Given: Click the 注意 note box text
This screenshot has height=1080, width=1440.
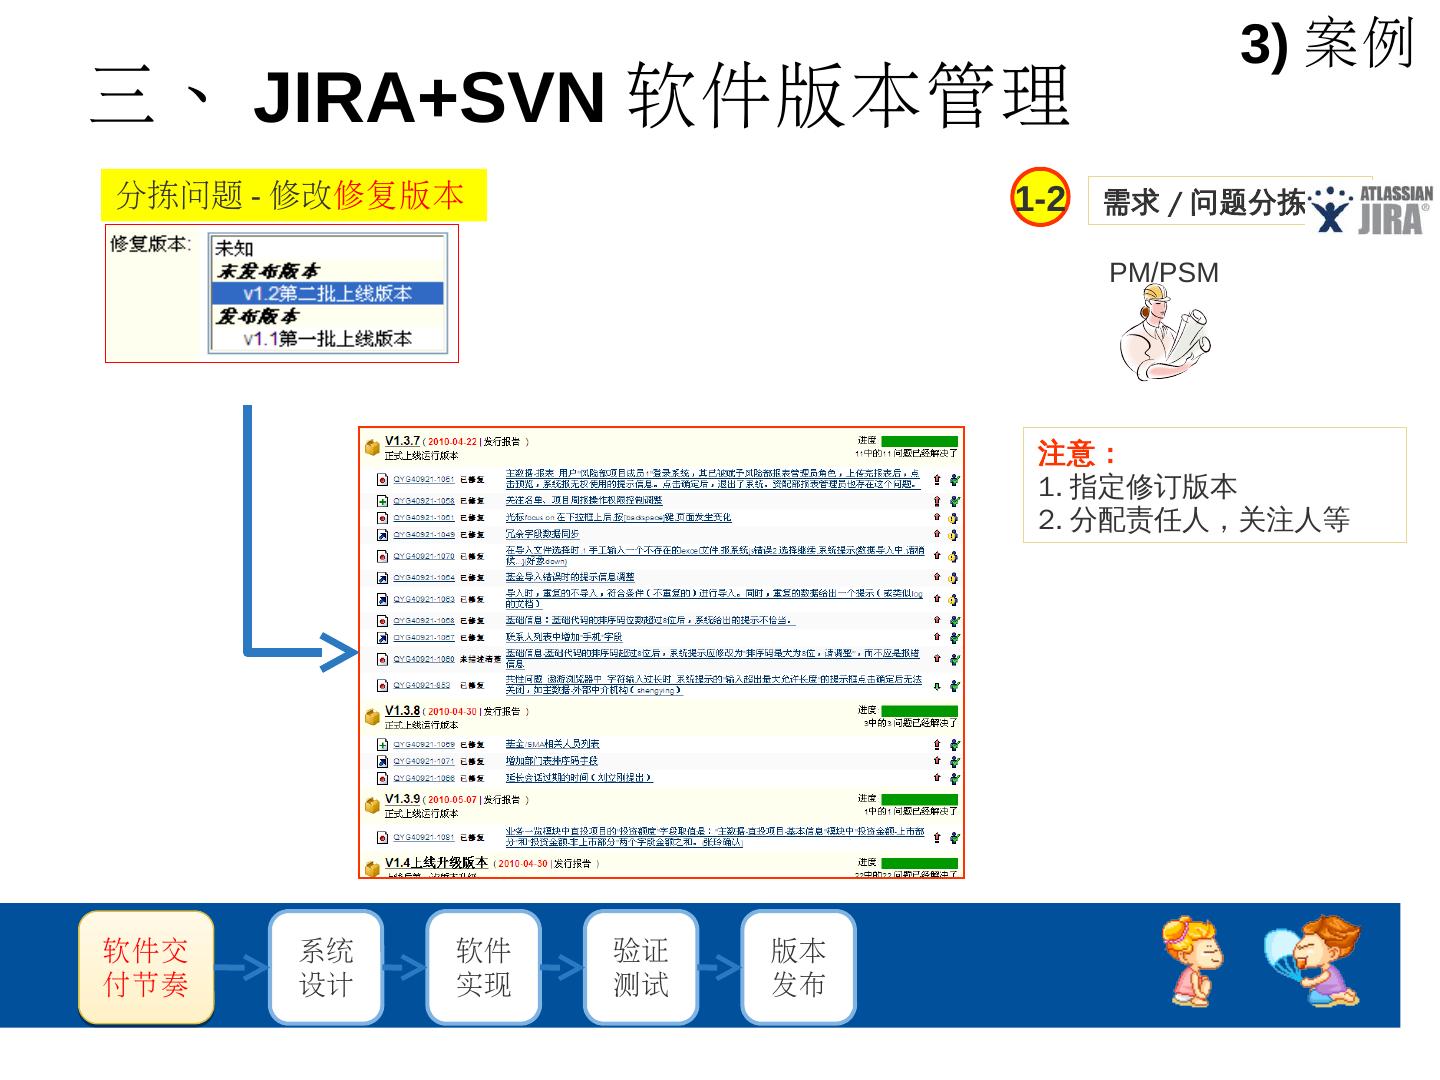Looking at the screenshot, I should pos(1214,486).
